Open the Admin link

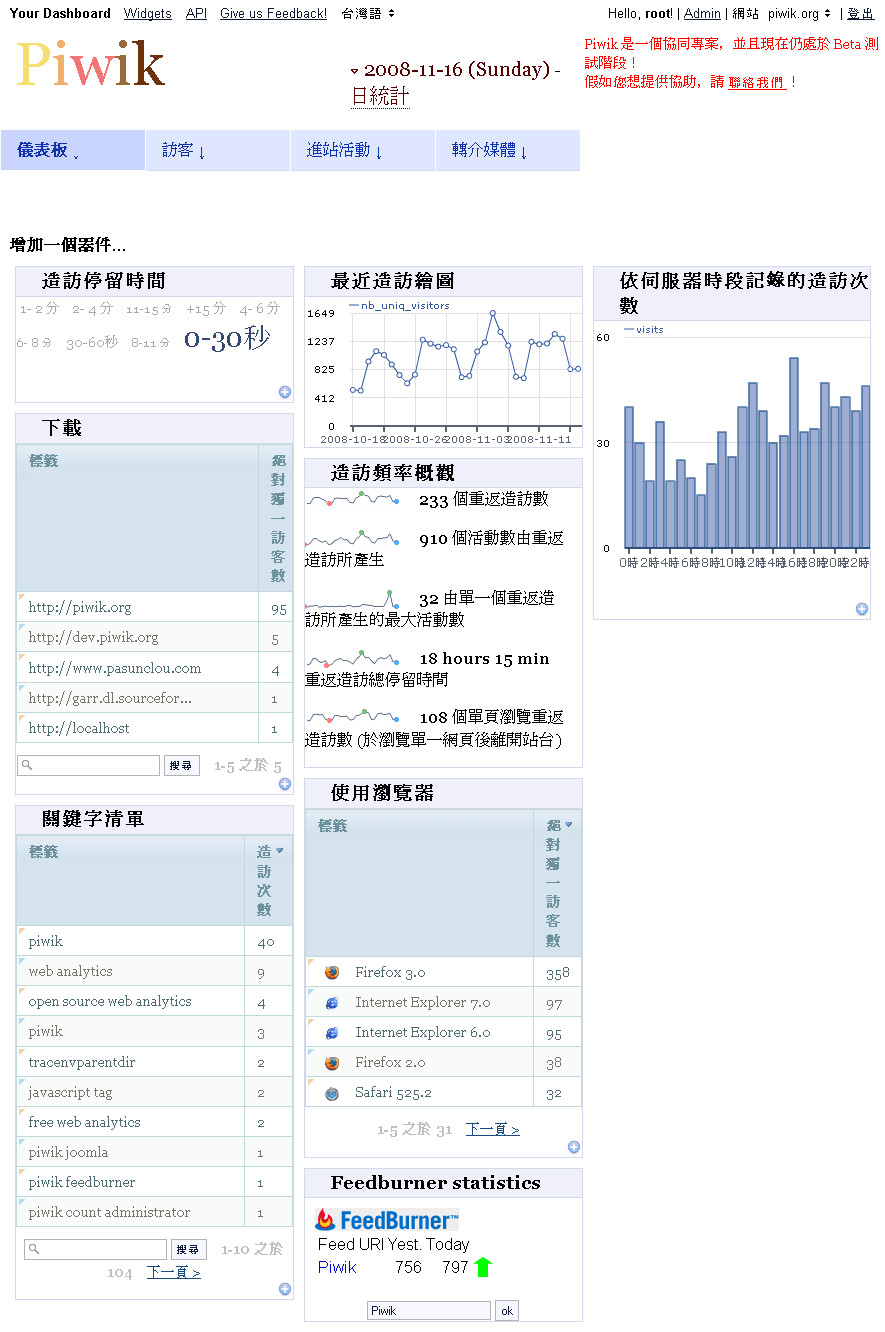[702, 14]
